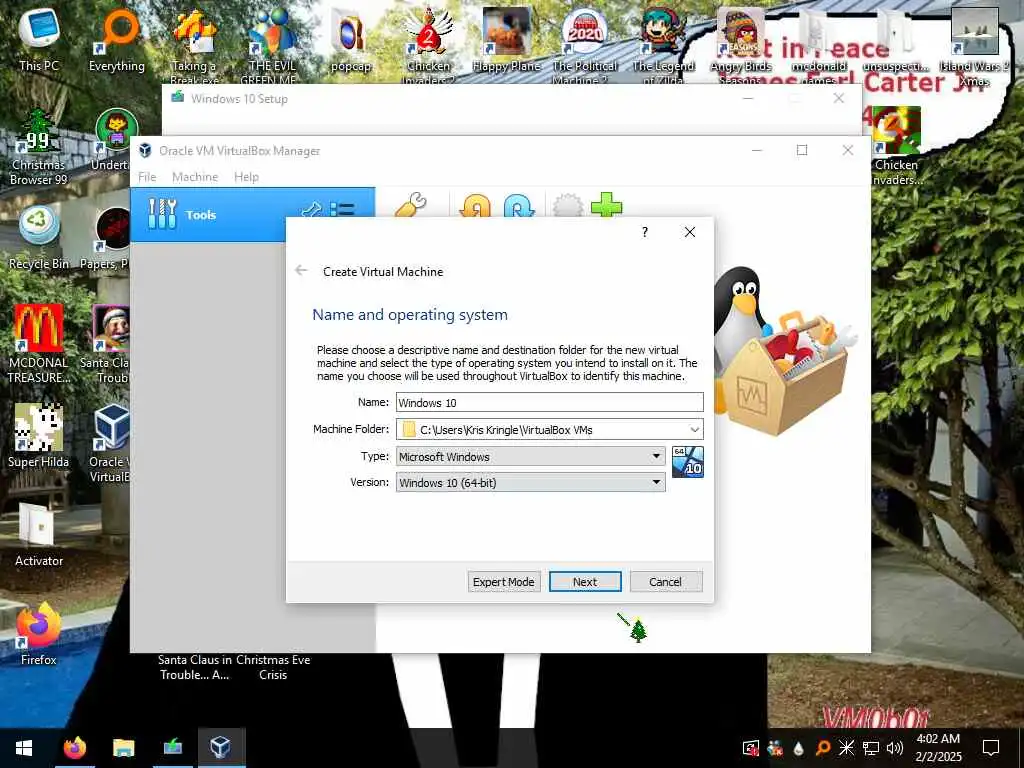Click the Windows 10 64-bit OS badge icon
This screenshot has width=1024, height=768.
click(x=688, y=462)
